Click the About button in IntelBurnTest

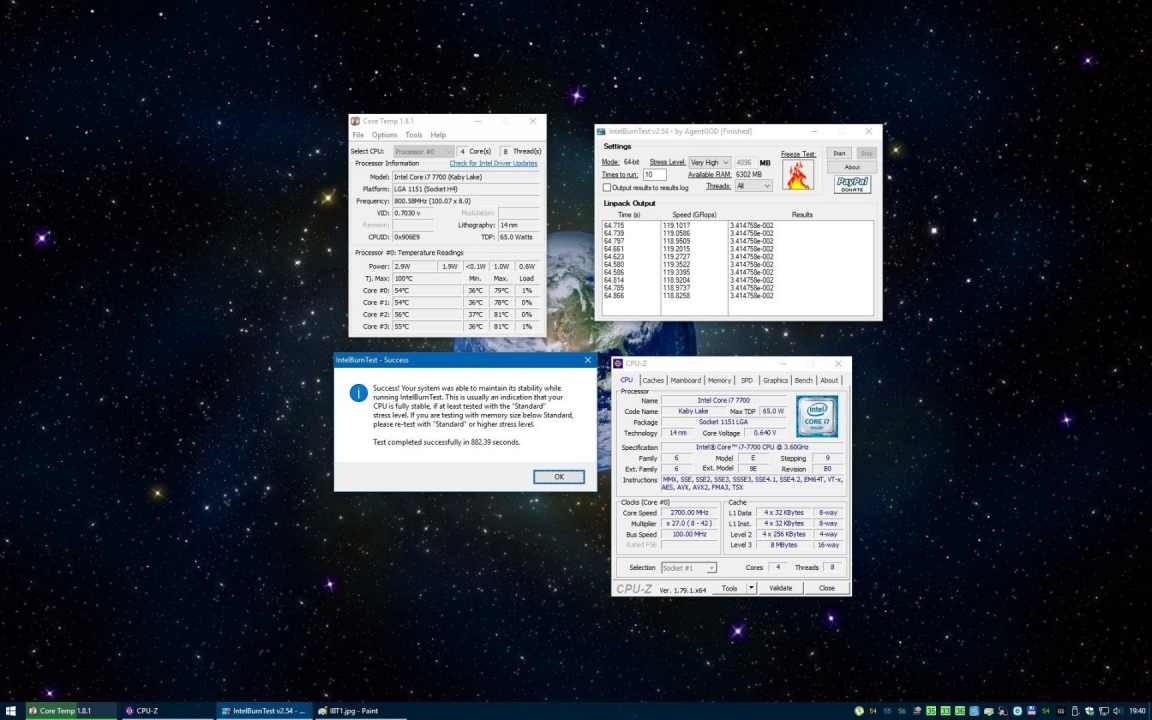(852, 168)
